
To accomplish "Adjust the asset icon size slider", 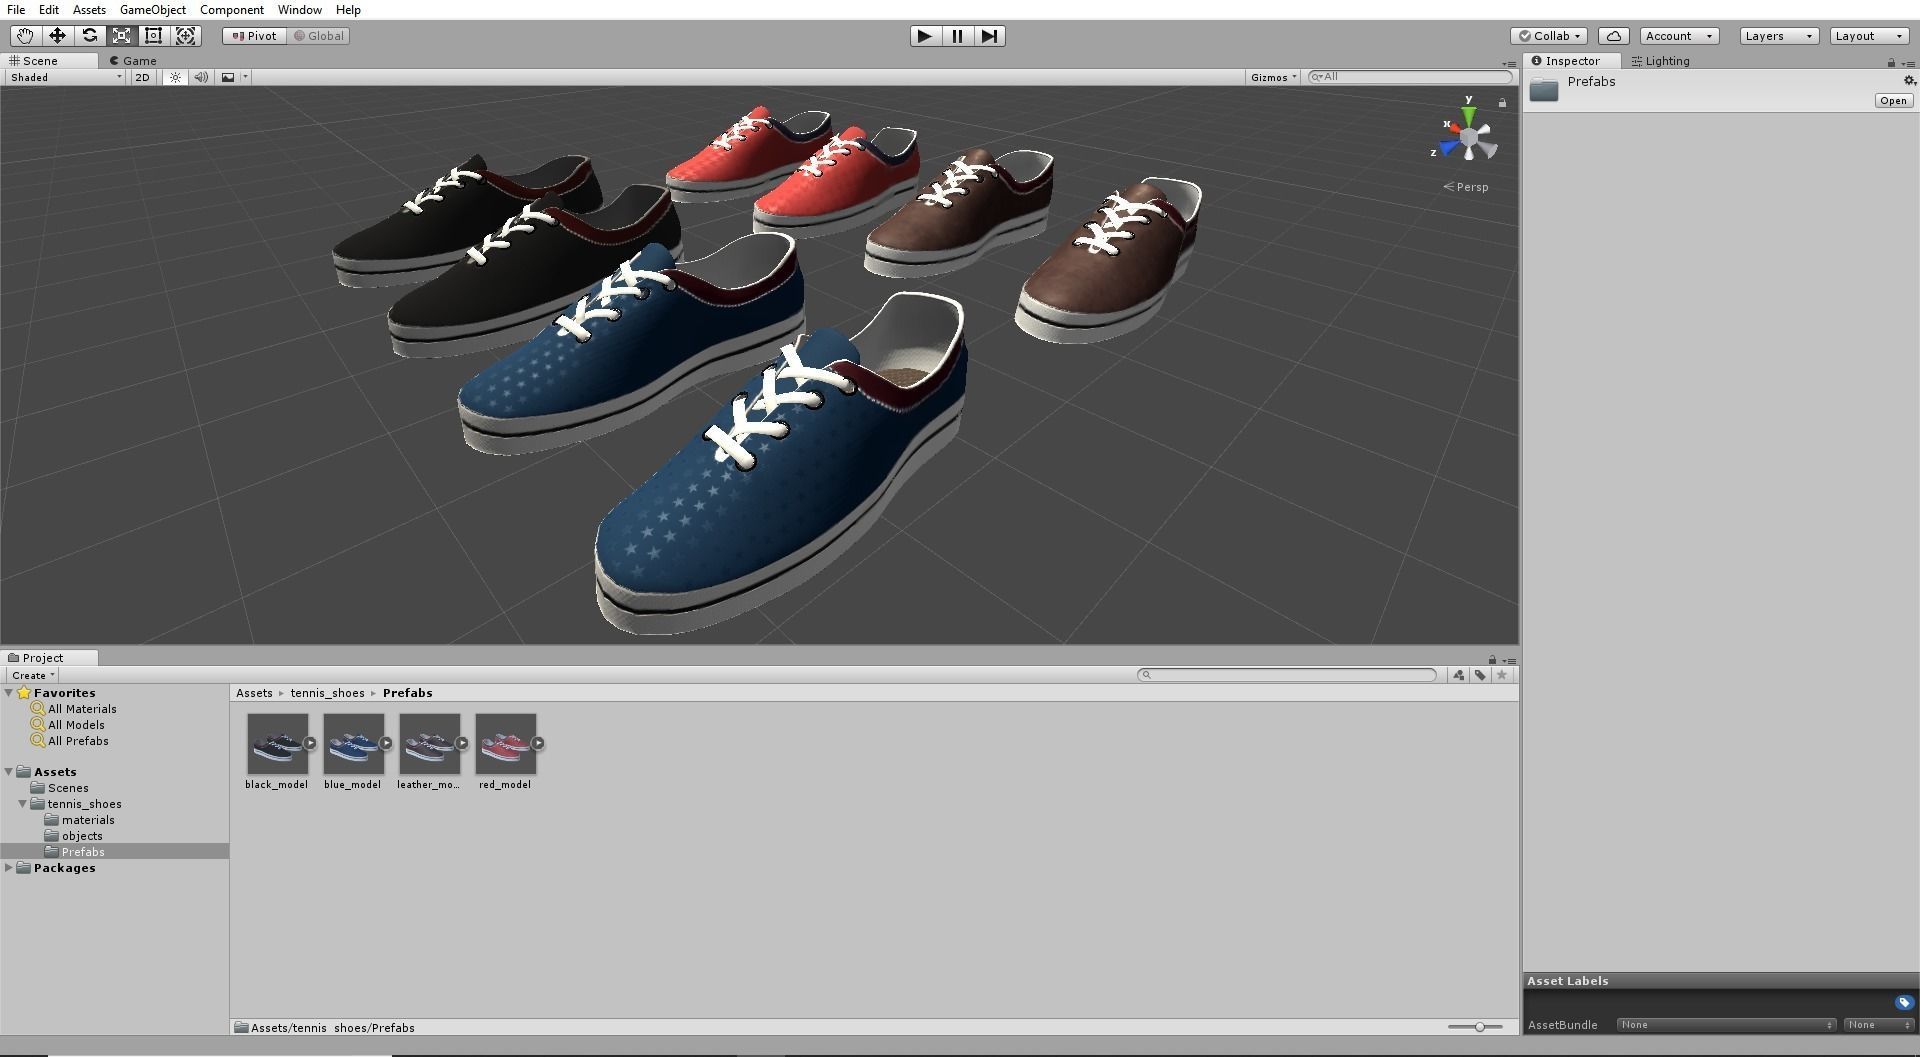I will [1480, 1027].
